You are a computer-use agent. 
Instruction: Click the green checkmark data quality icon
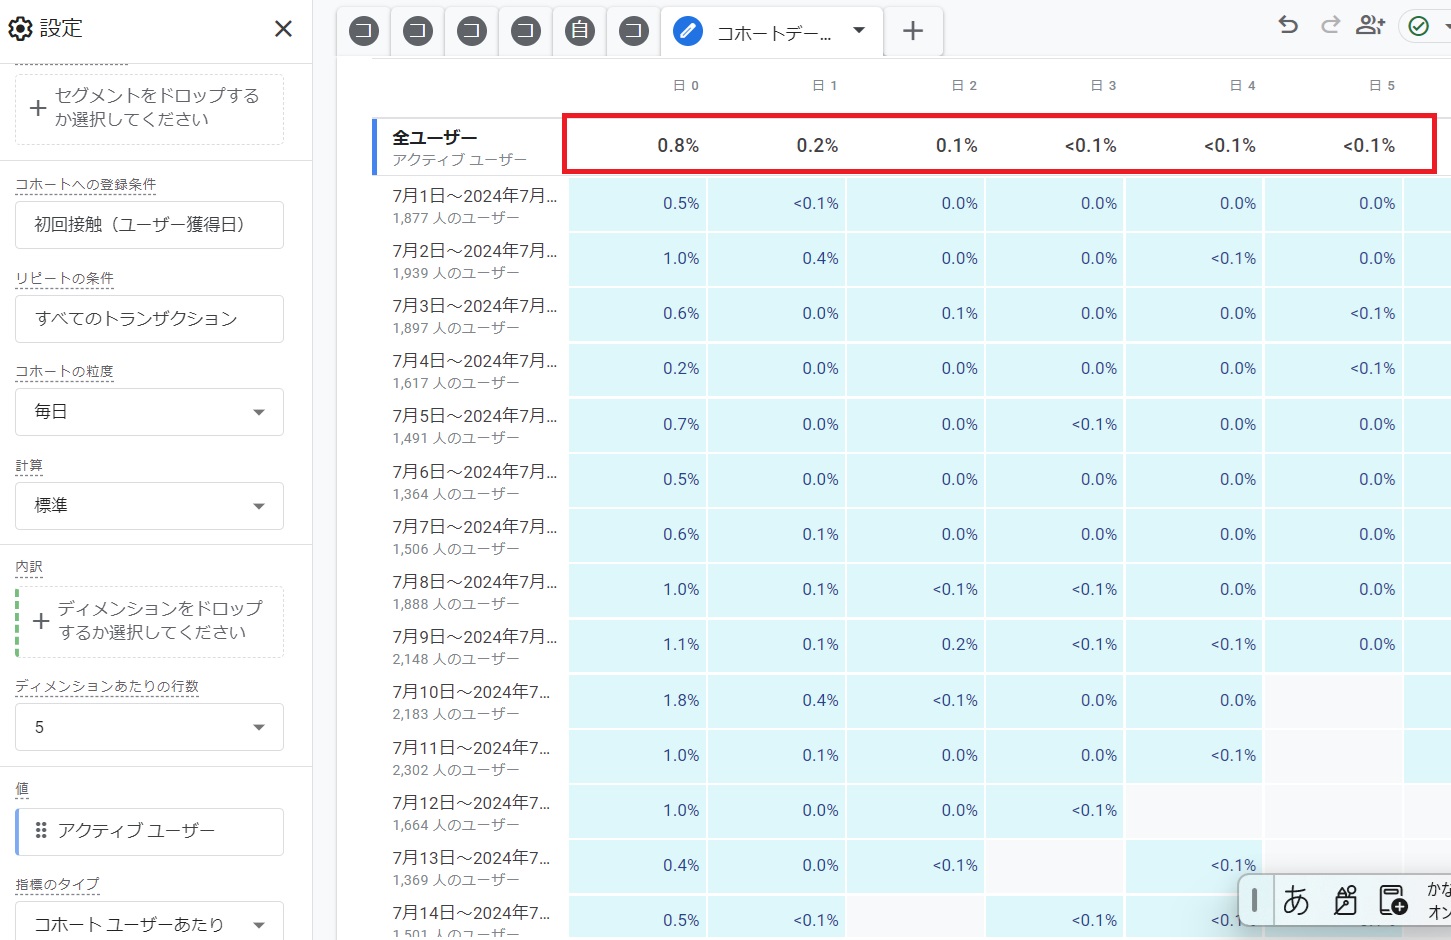1418,26
